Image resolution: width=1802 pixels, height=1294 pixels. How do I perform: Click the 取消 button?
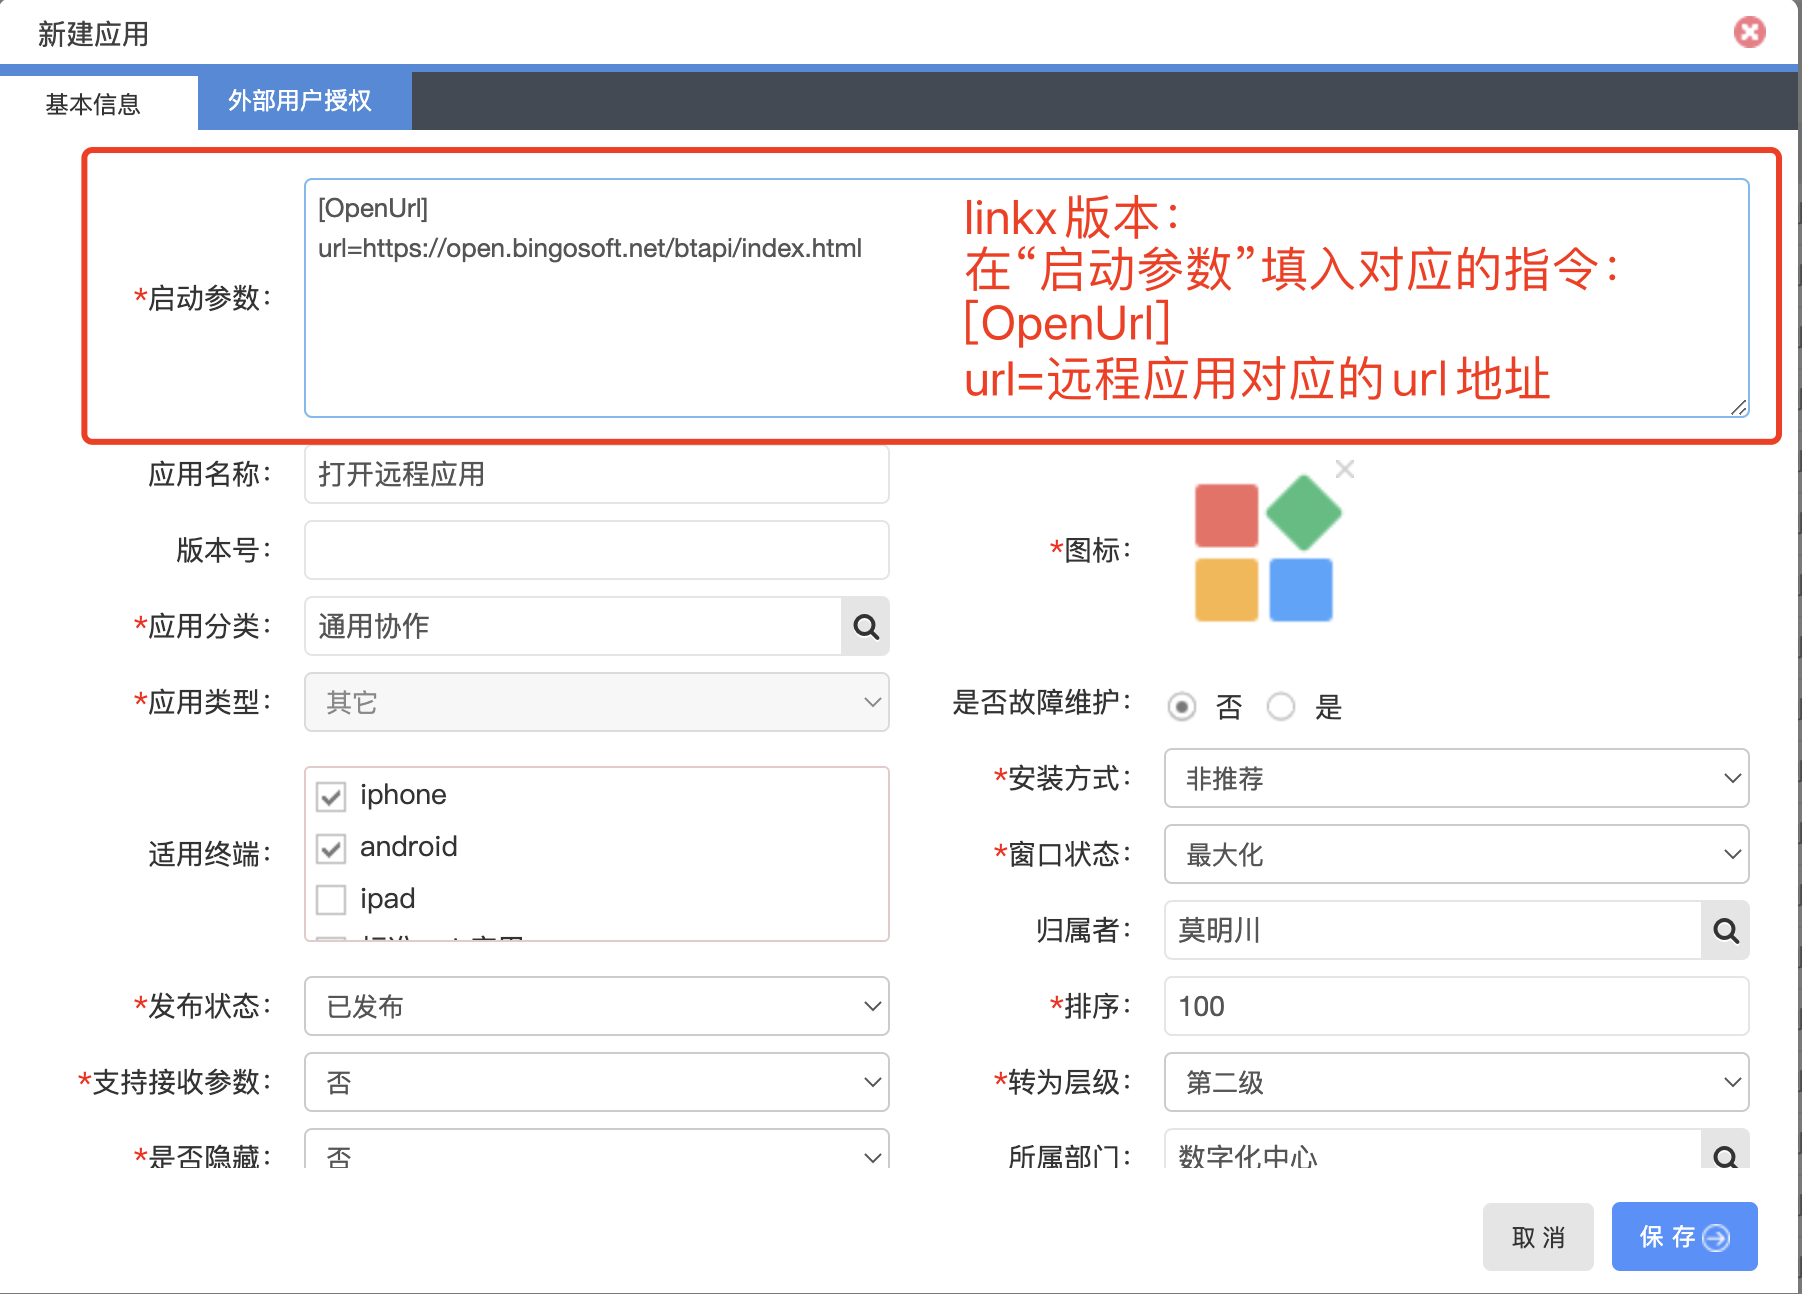[x=1537, y=1237]
